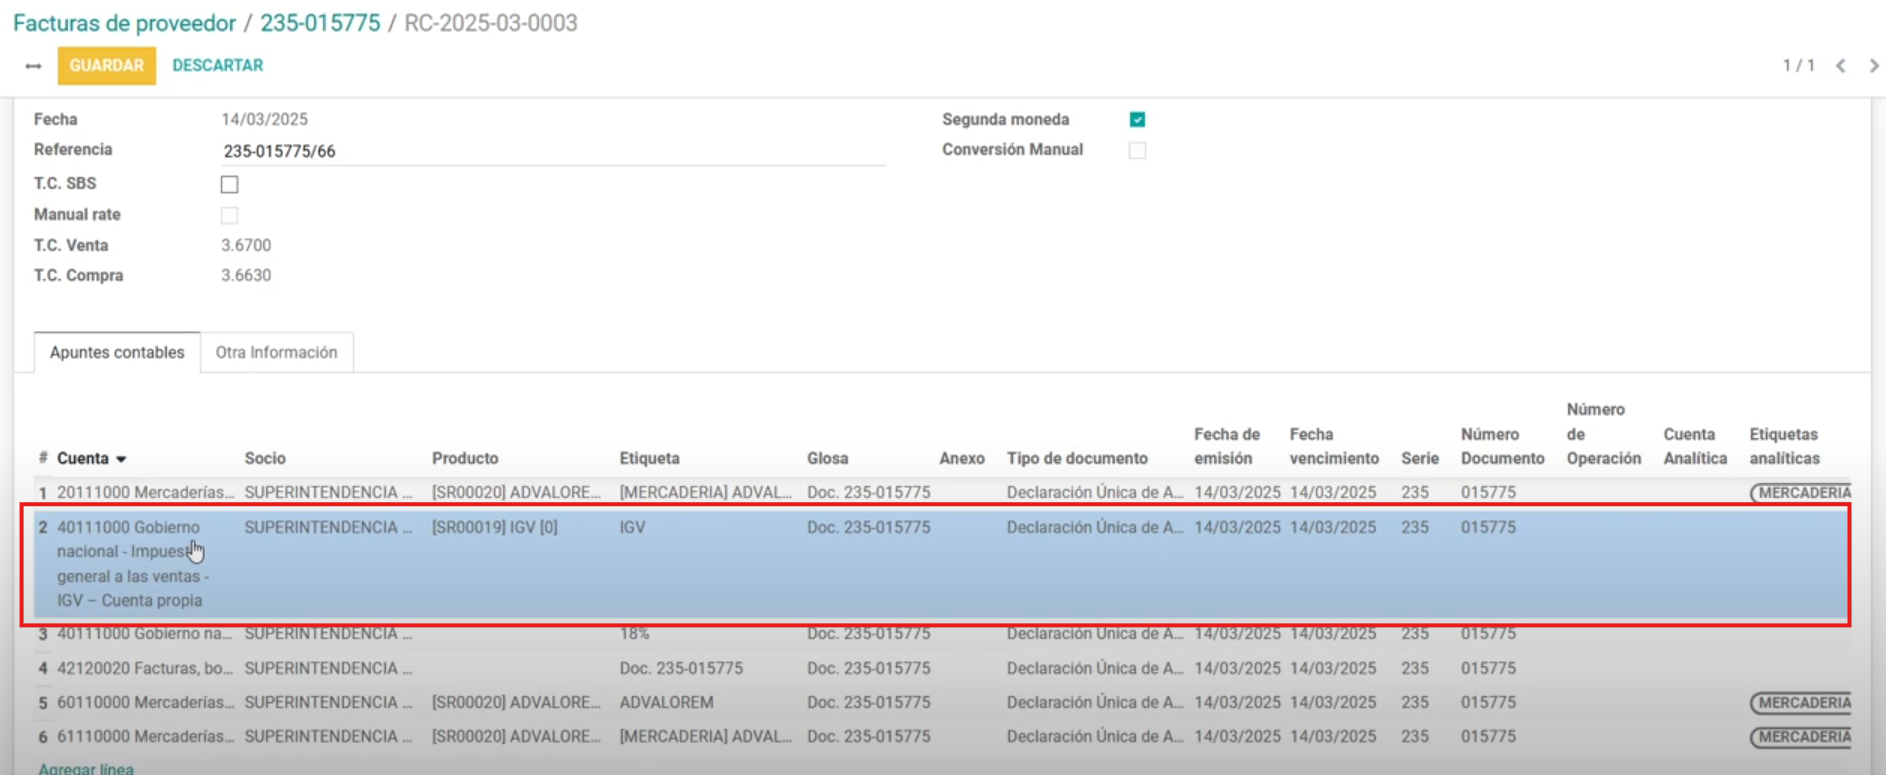The height and width of the screenshot is (775, 1886).
Task: Go to next record with pager arrow
Action: [x=1873, y=66]
